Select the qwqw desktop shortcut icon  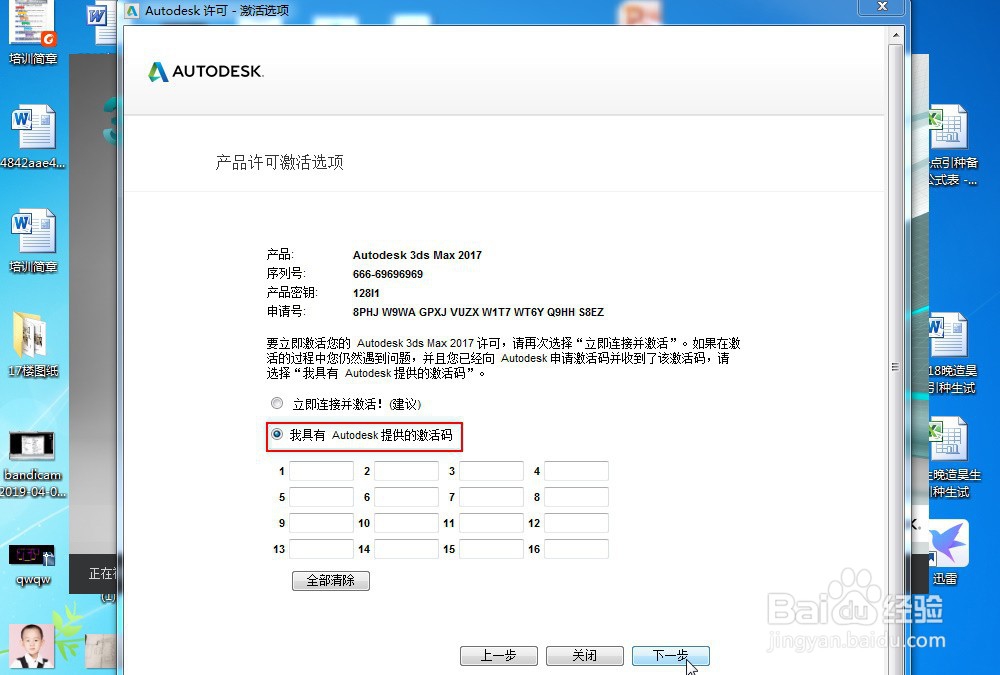point(33,565)
